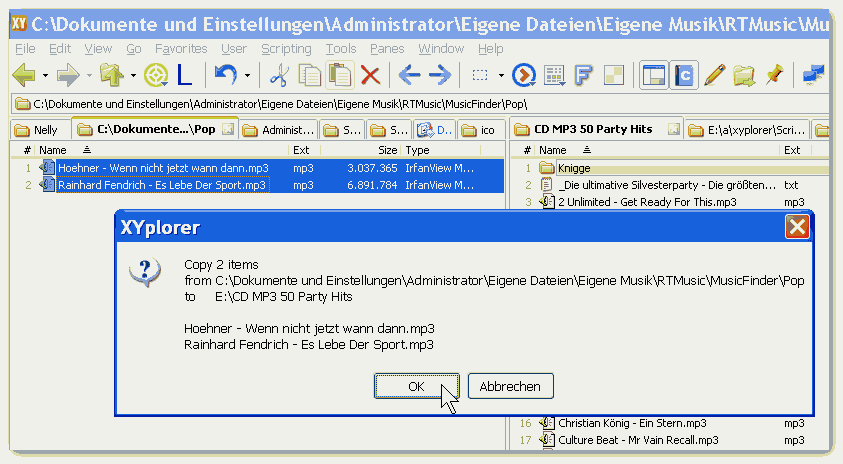Click OK to confirm copy
Image resolution: width=843 pixels, height=464 pixels.
tap(417, 386)
